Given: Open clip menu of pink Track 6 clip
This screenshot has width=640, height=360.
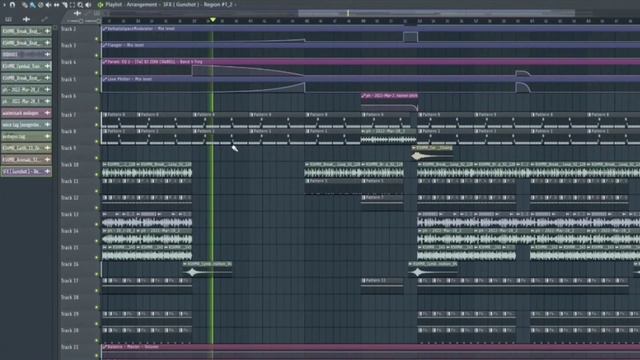Looking at the screenshot, I should pyautogui.click(x=363, y=96).
